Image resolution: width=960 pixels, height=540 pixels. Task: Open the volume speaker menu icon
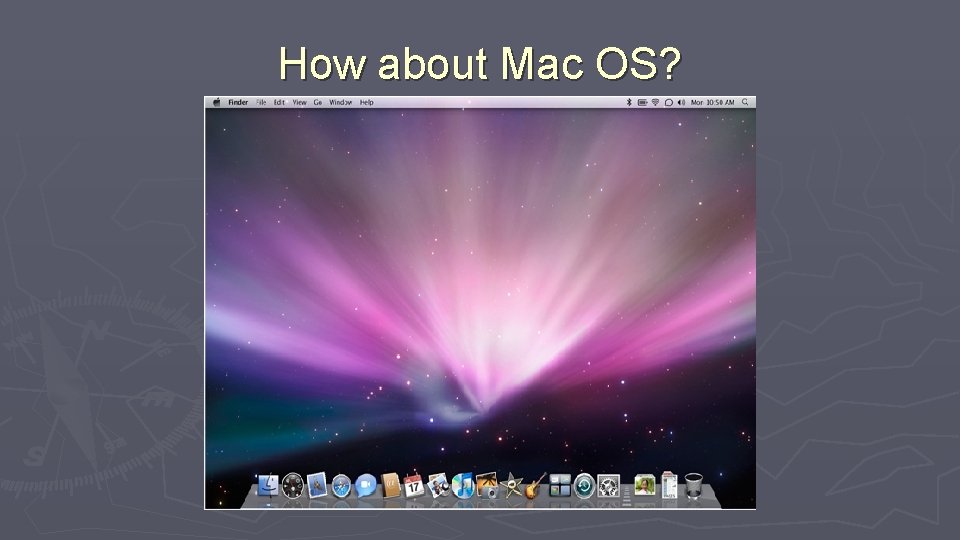681,102
